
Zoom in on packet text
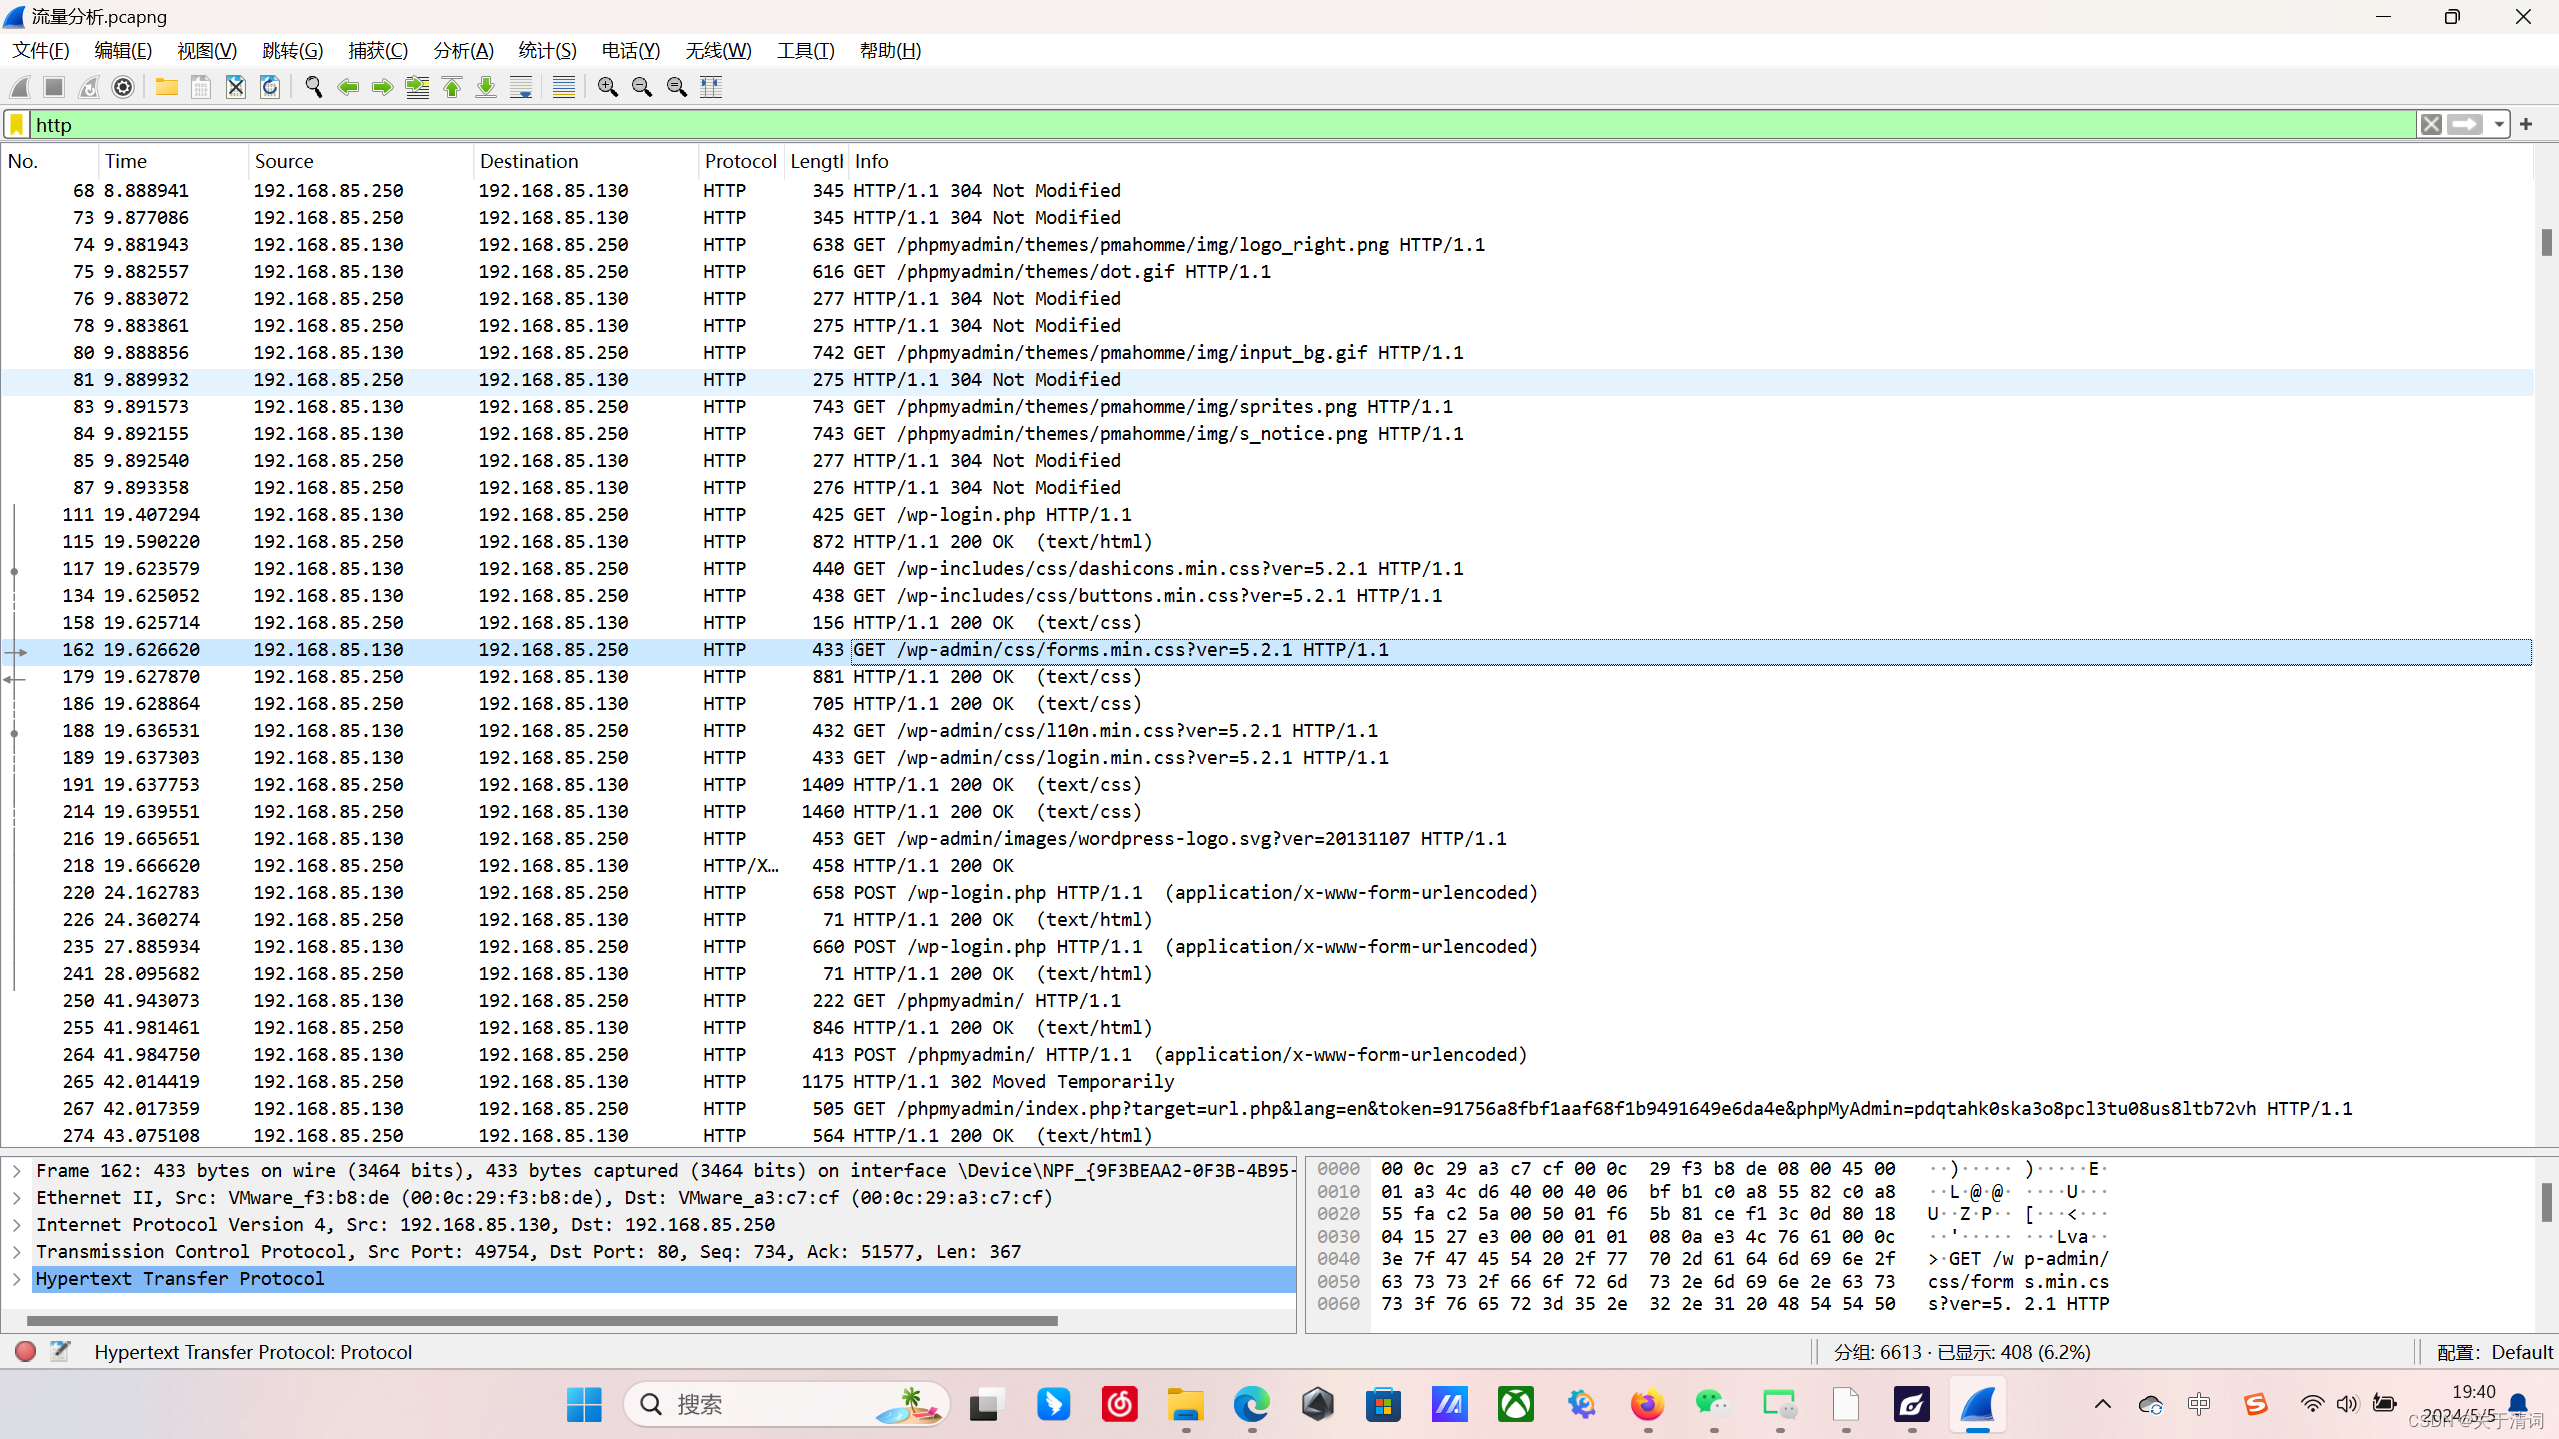coord(607,87)
